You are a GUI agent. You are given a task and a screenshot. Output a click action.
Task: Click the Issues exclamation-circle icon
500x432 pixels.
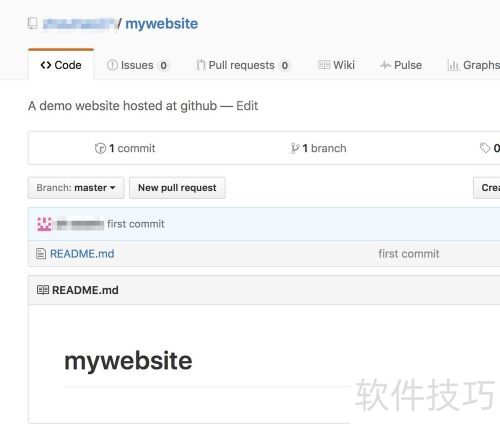[x=112, y=65]
